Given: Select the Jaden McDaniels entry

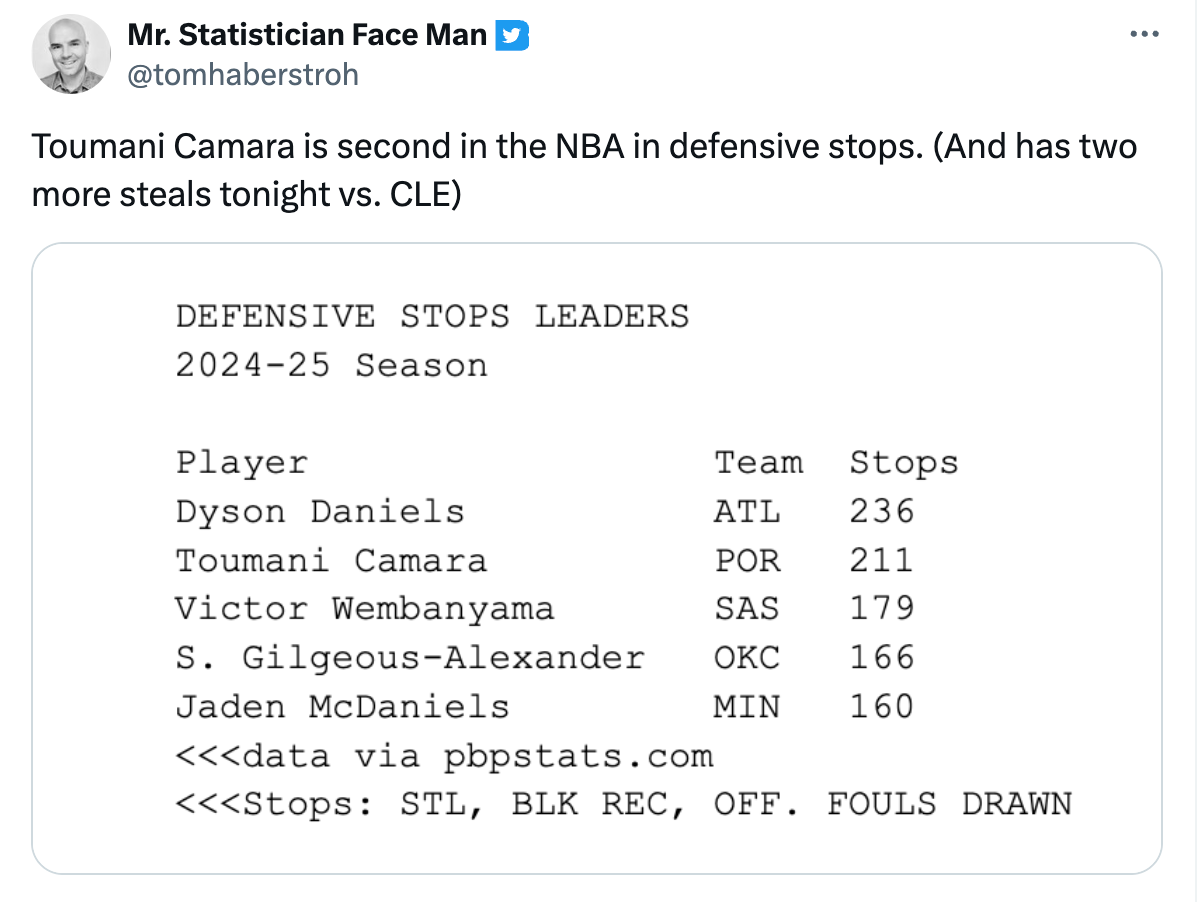Looking at the screenshot, I should coord(342,707).
